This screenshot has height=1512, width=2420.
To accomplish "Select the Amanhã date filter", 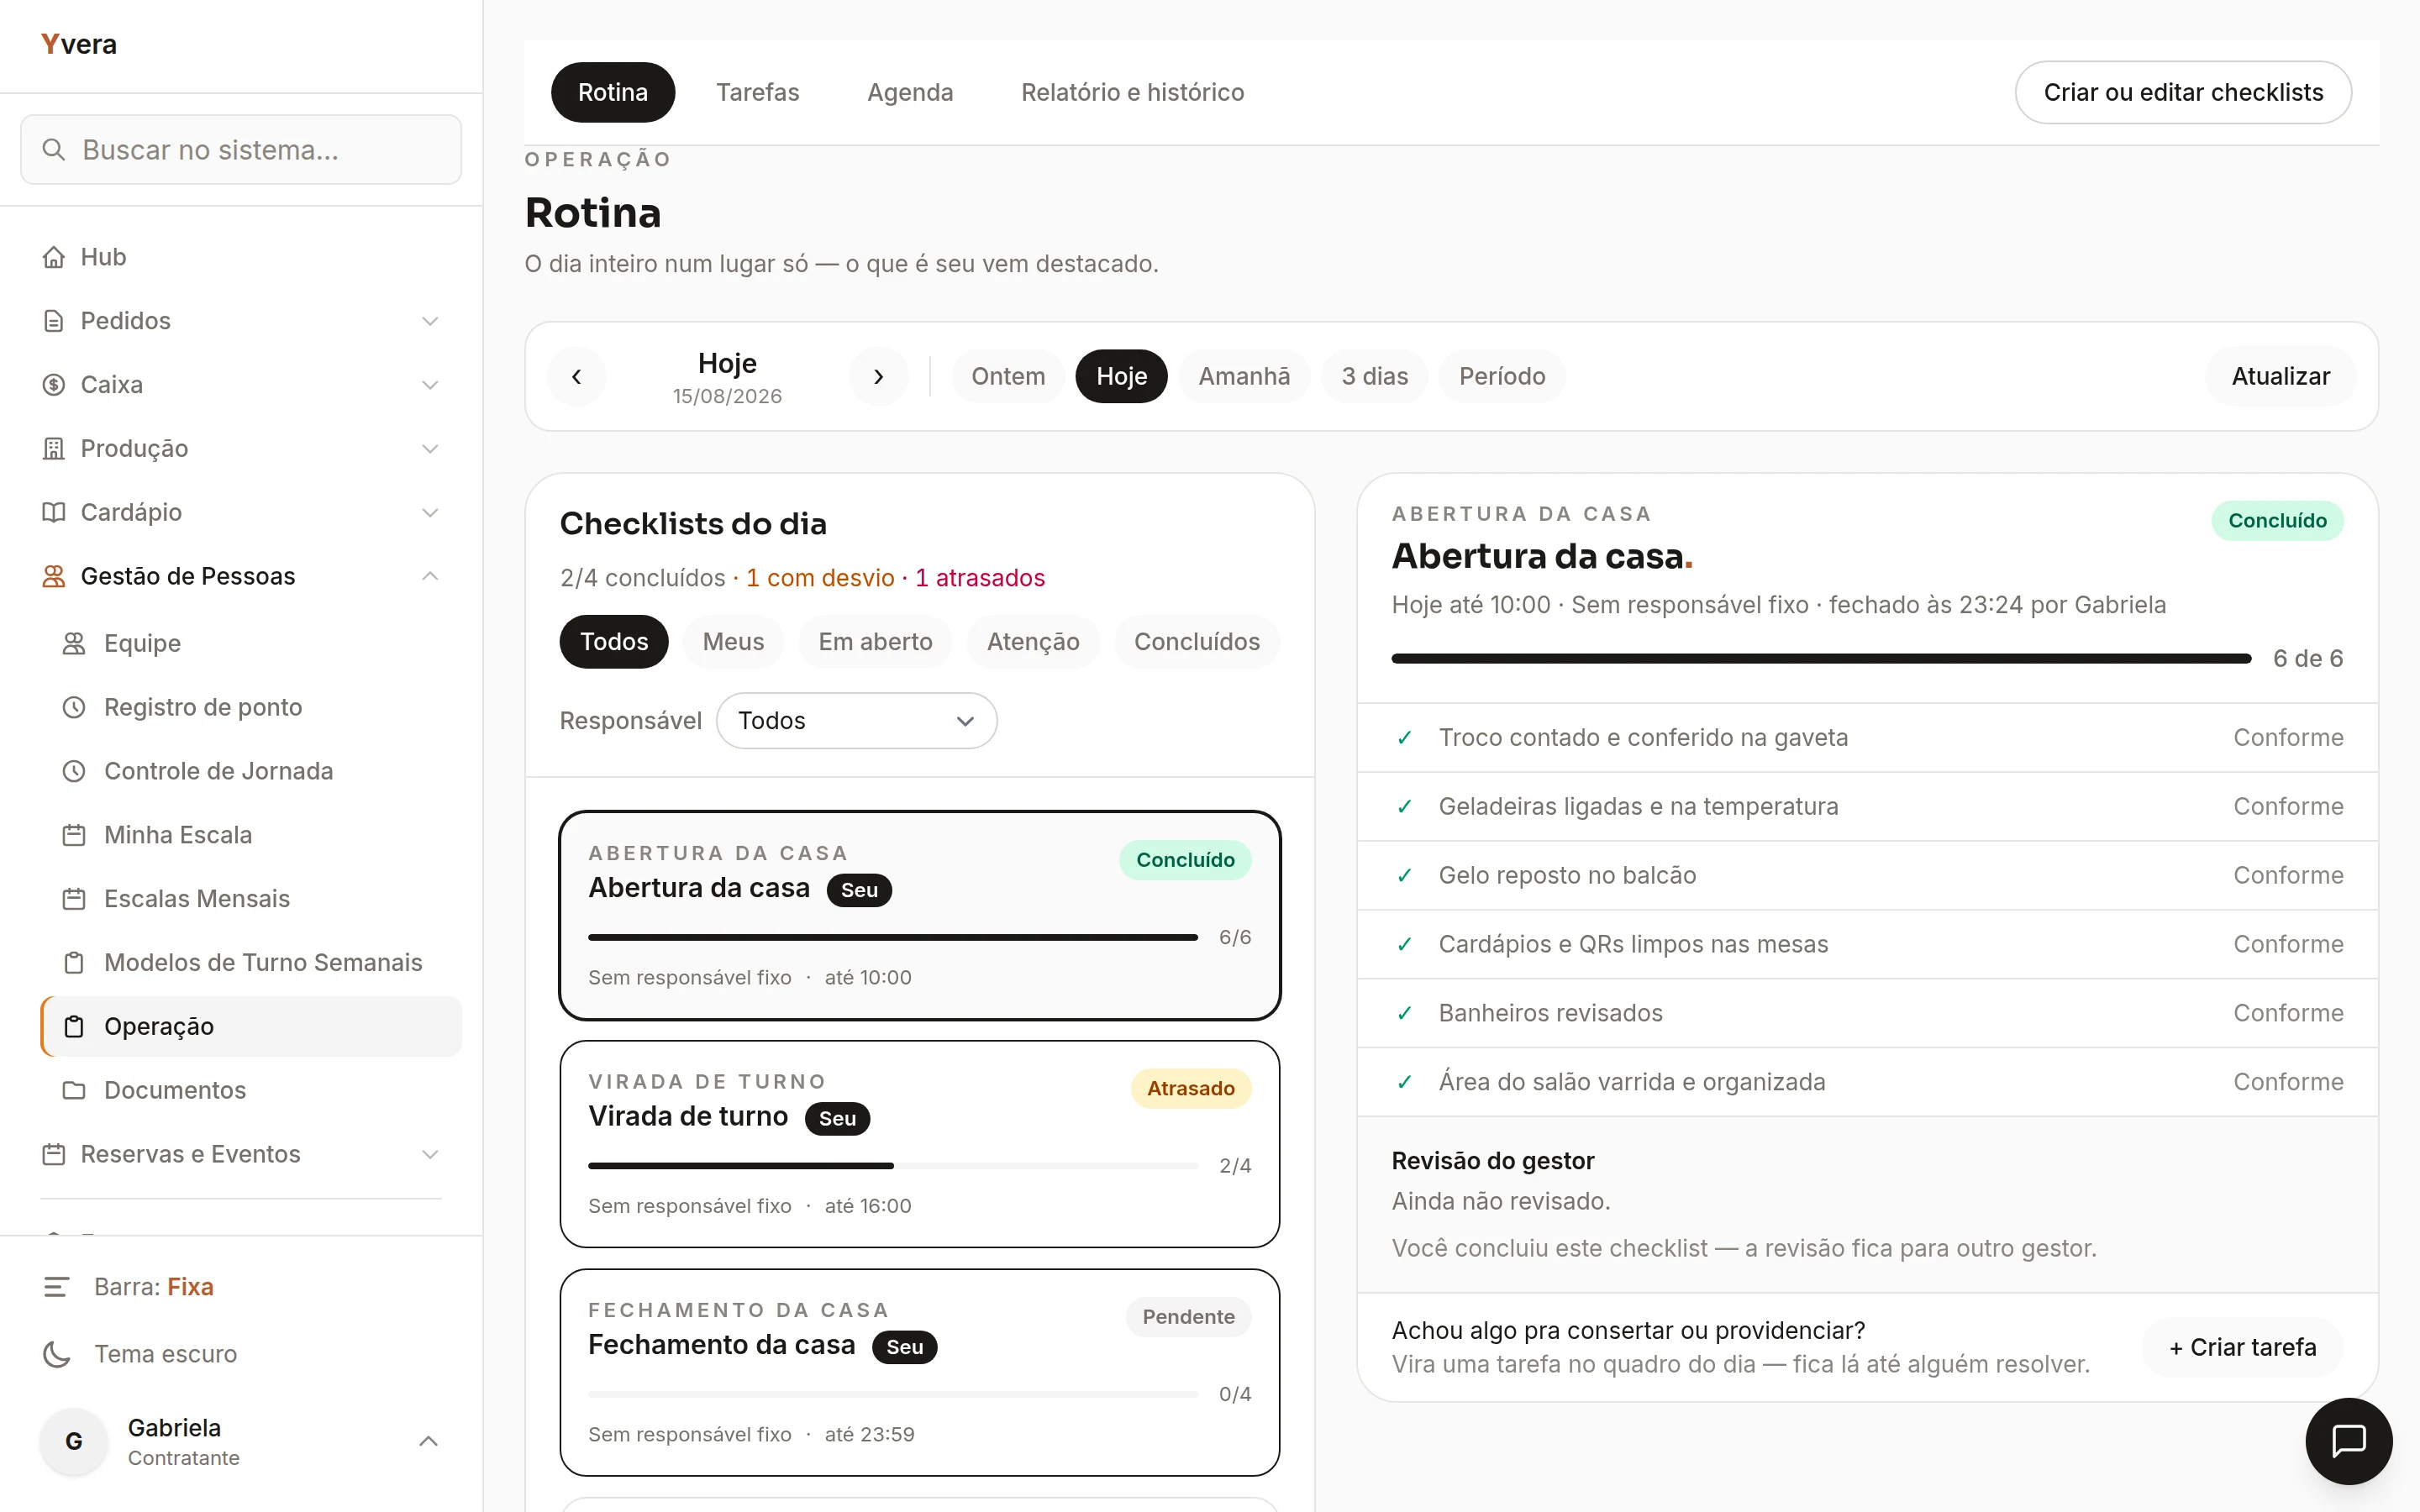I will coord(1244,377).
